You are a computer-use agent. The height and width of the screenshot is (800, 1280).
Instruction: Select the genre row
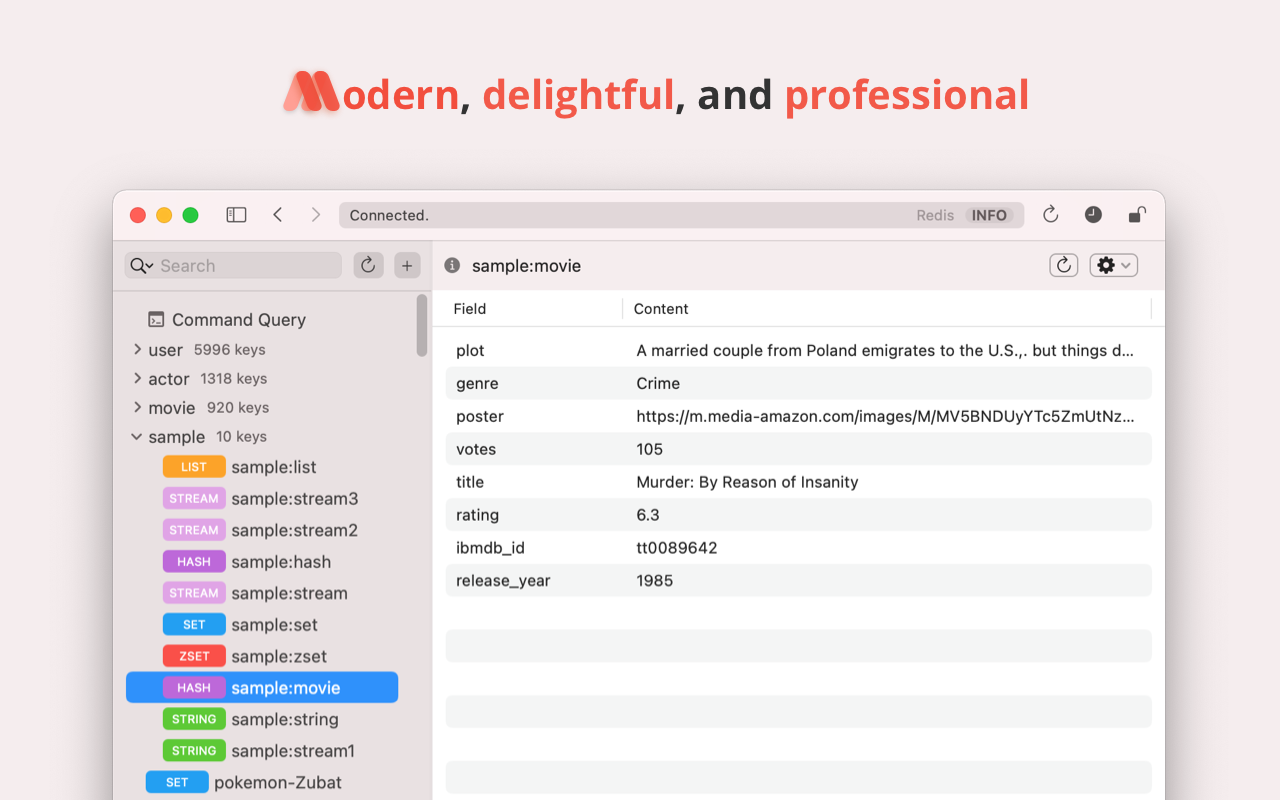click(799, 384)
